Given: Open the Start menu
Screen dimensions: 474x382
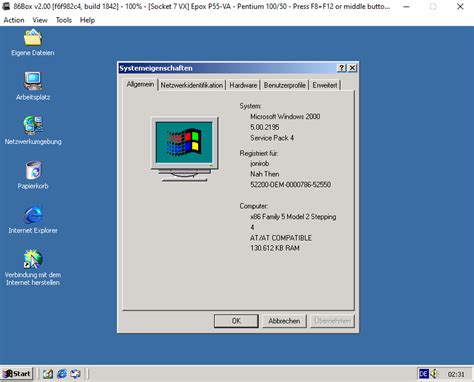Looking at the screenshot, I should tap(17, 374).
